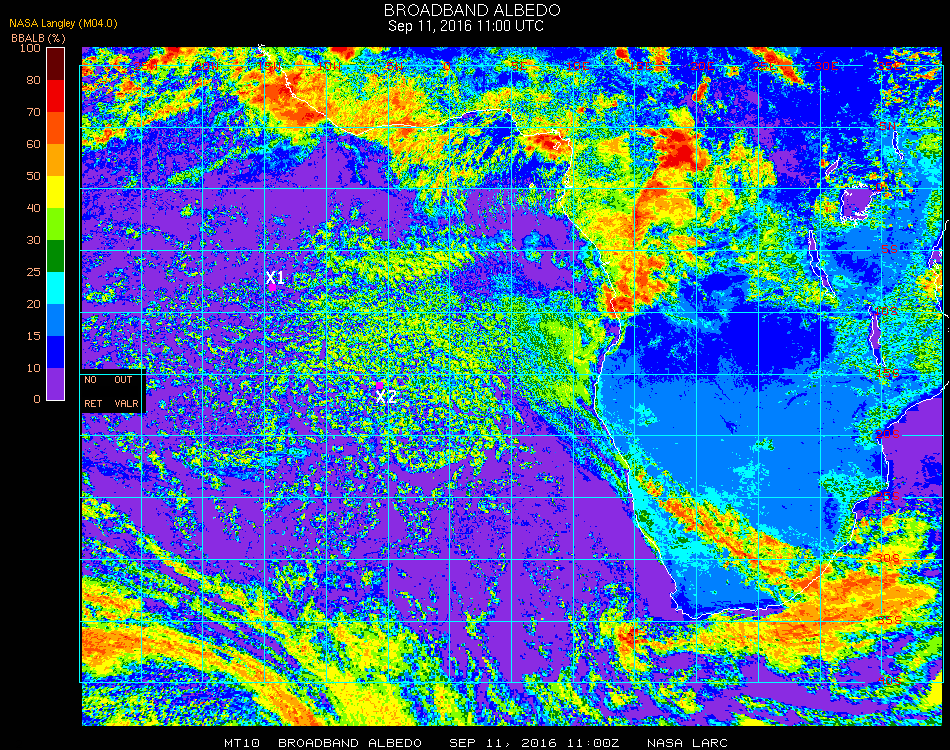Click the 'Sep 11, 2016 11:00 UTC' date text
The height and width of the screenshot is (750, 950).
466,26
